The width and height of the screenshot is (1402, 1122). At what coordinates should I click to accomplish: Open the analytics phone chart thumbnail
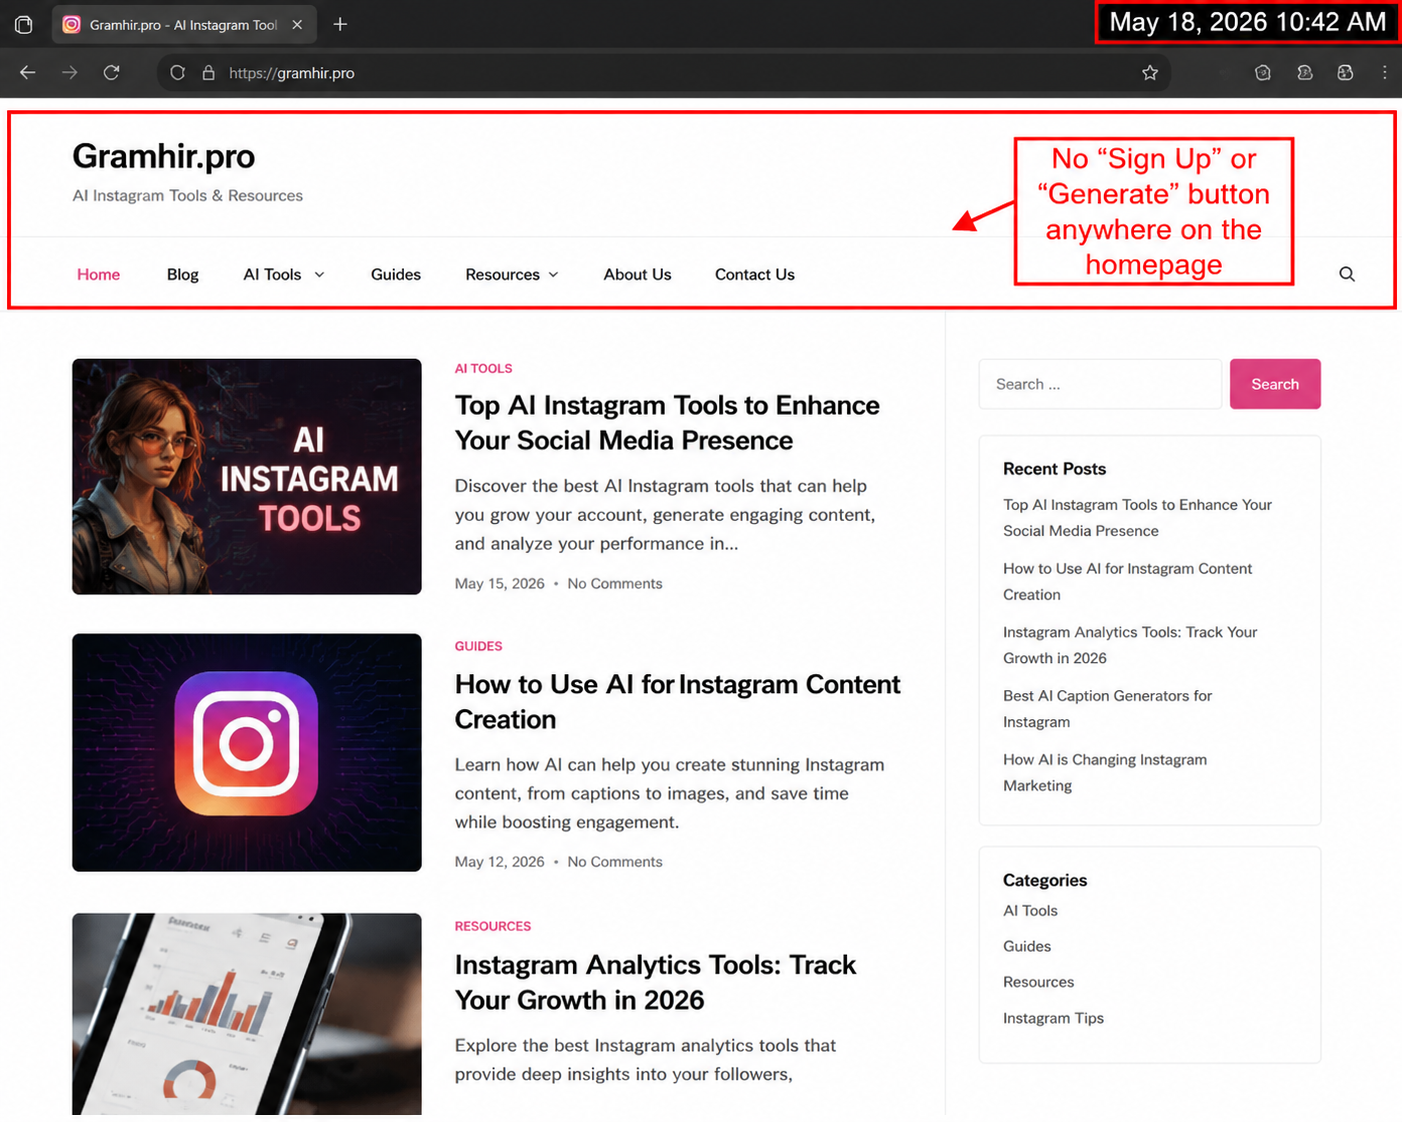pyautogui.click(x=247, y=1013)
